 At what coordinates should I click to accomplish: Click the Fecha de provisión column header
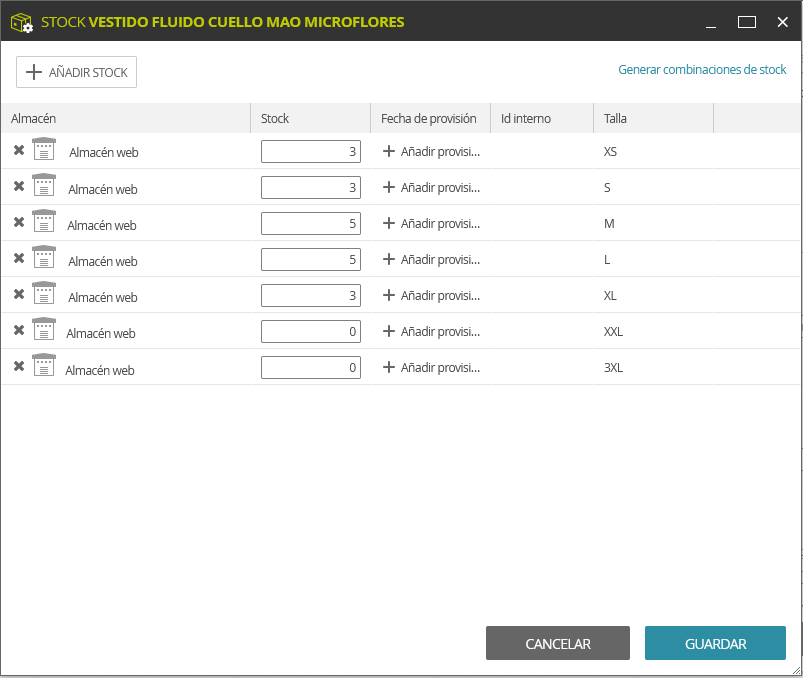pos(430,118)
